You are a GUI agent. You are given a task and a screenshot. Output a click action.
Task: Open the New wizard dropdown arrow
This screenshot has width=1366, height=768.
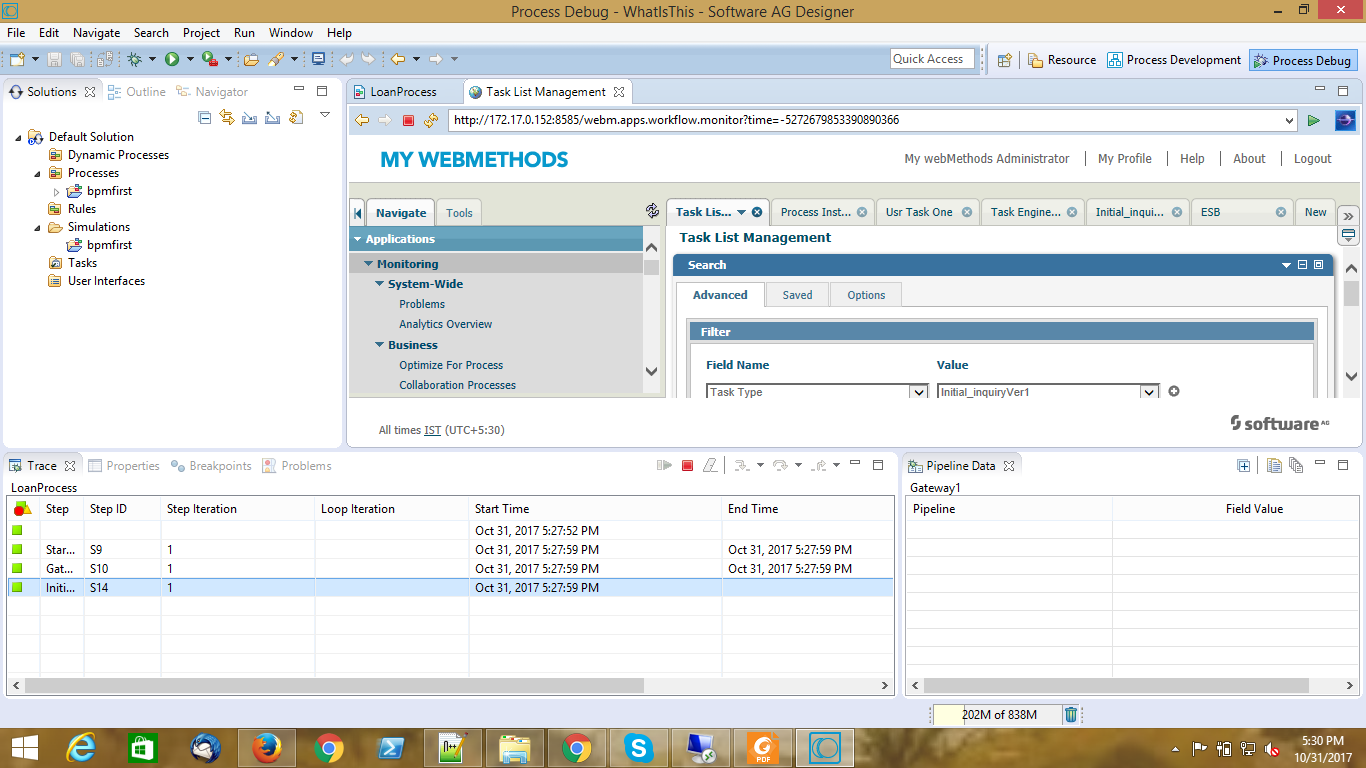35,59
